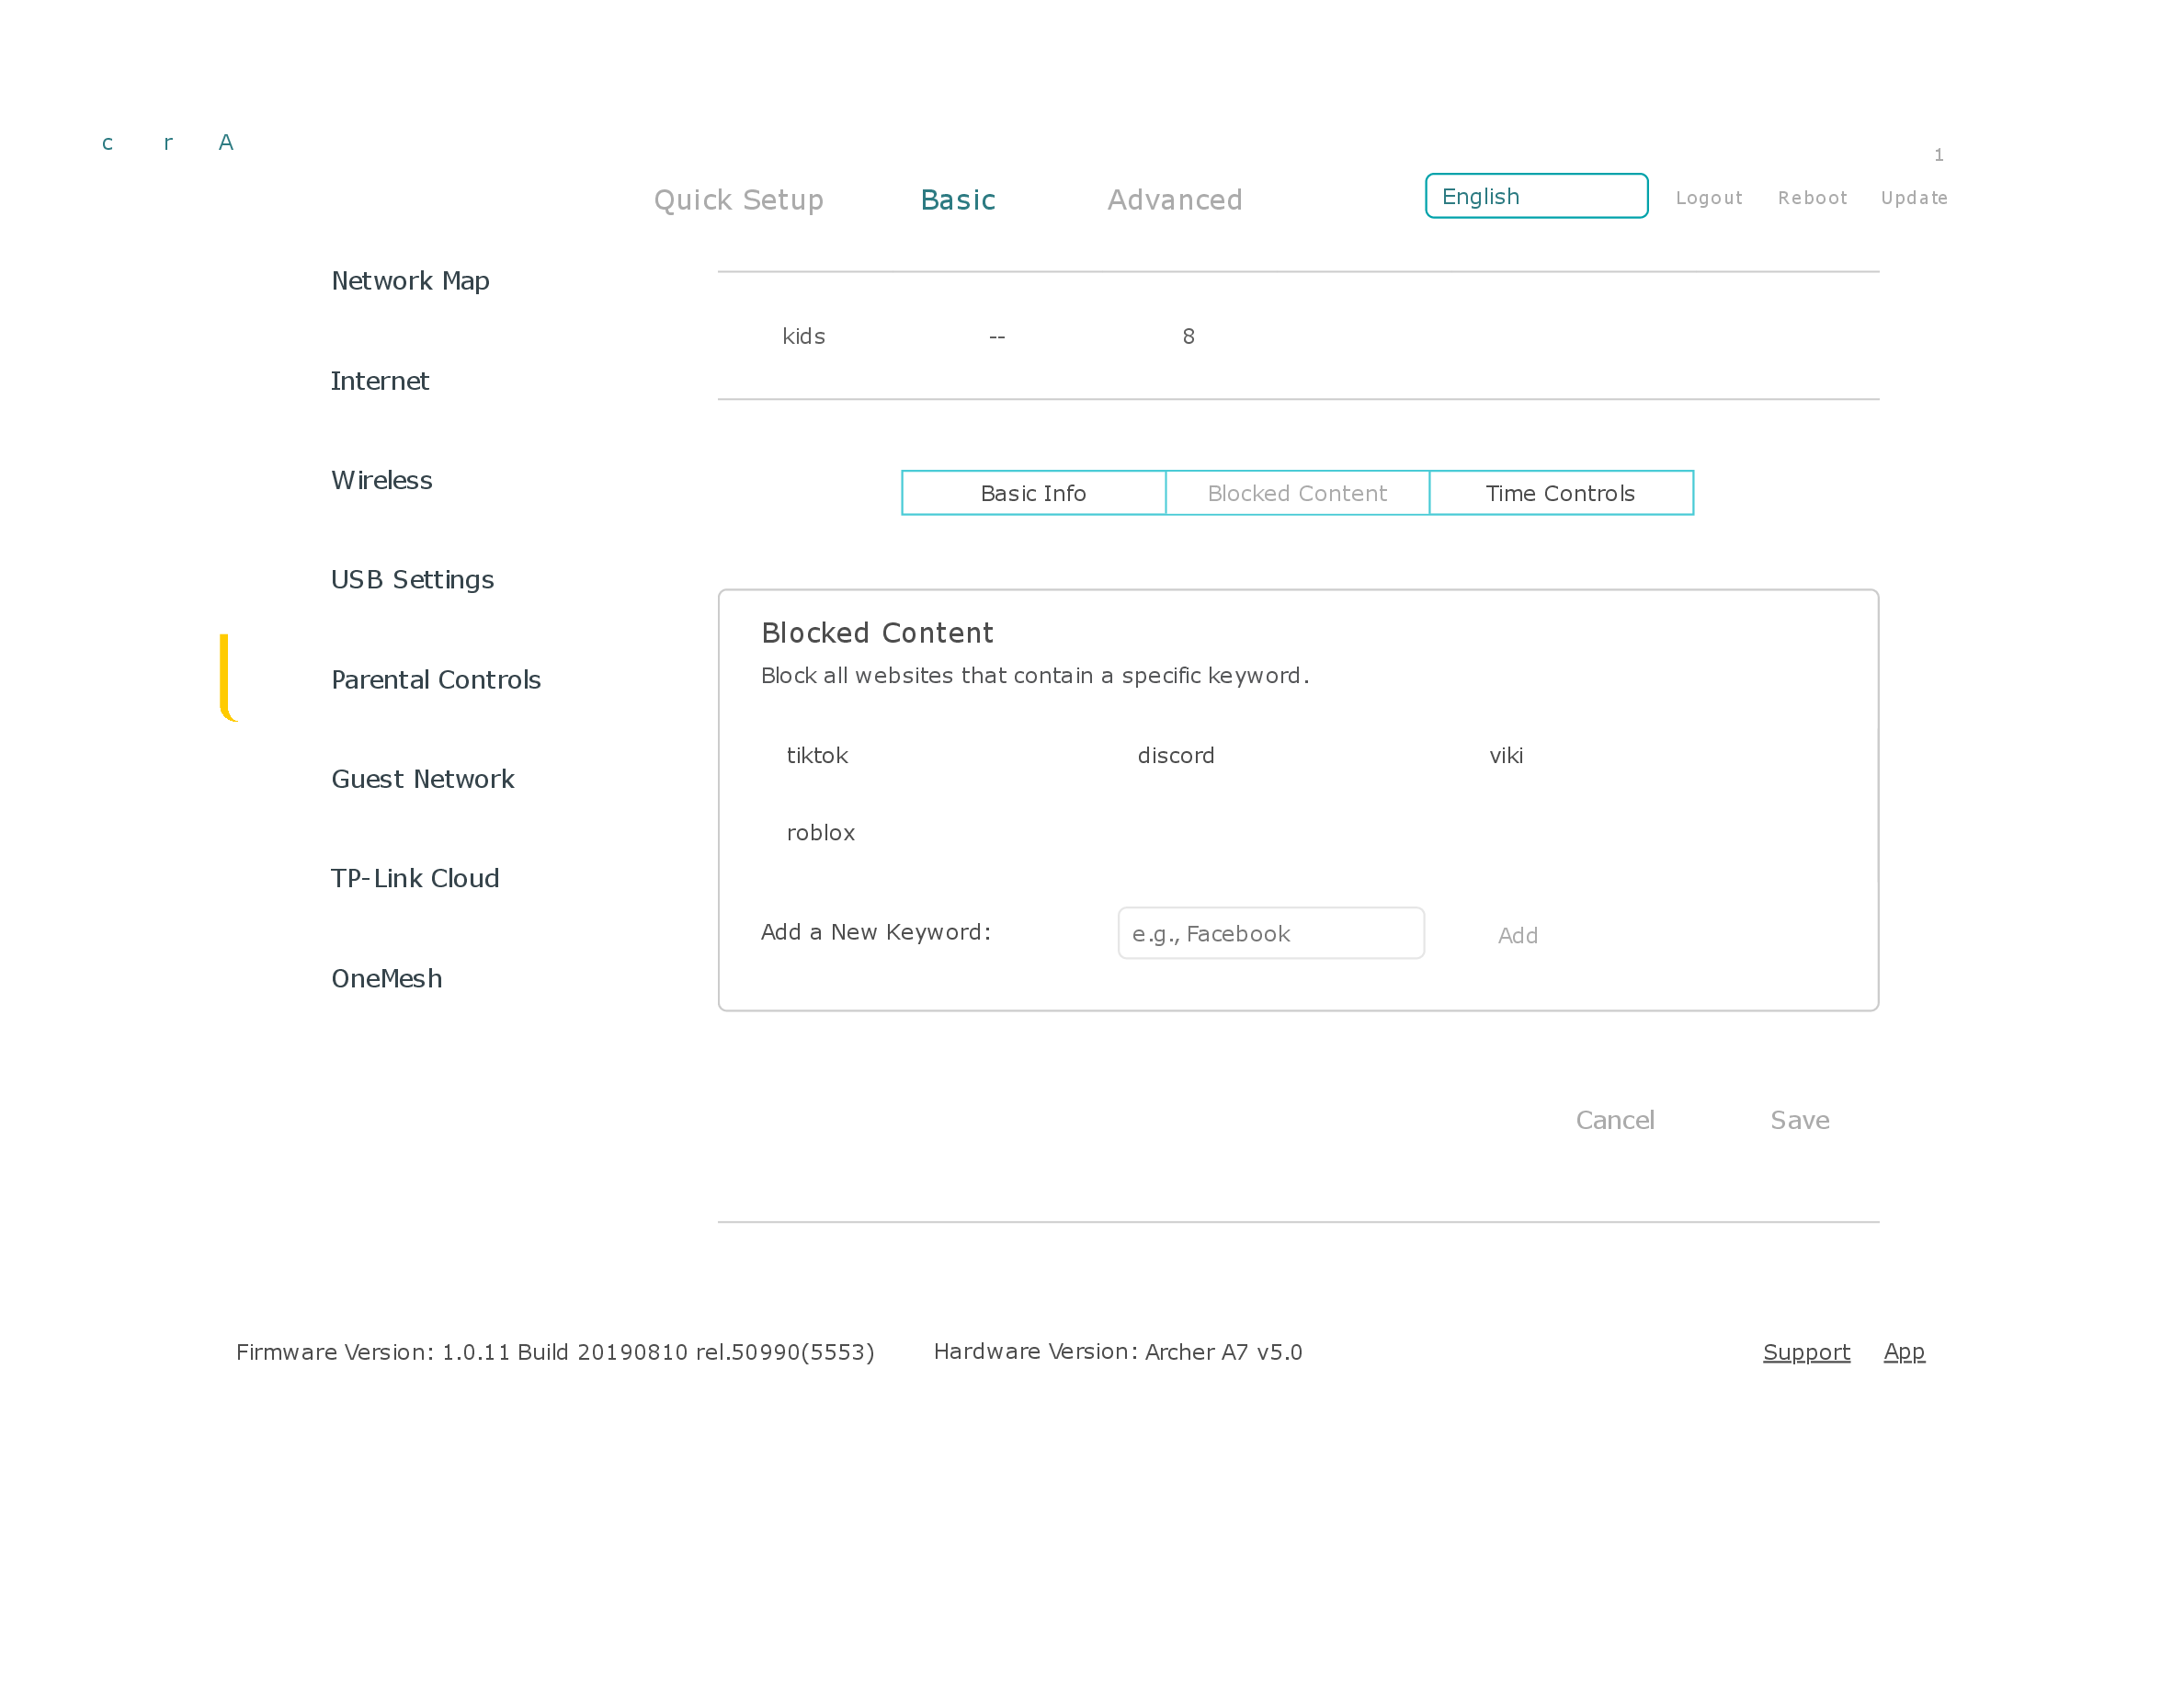Click the new keyword input field
Viewport: 2184px width, 1688px height.
click(1270, 933)
